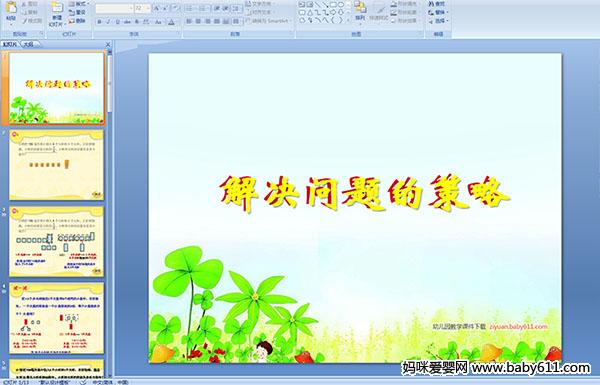Click the Paste clipboard icon
600x385 pixels.
[11, 8]
